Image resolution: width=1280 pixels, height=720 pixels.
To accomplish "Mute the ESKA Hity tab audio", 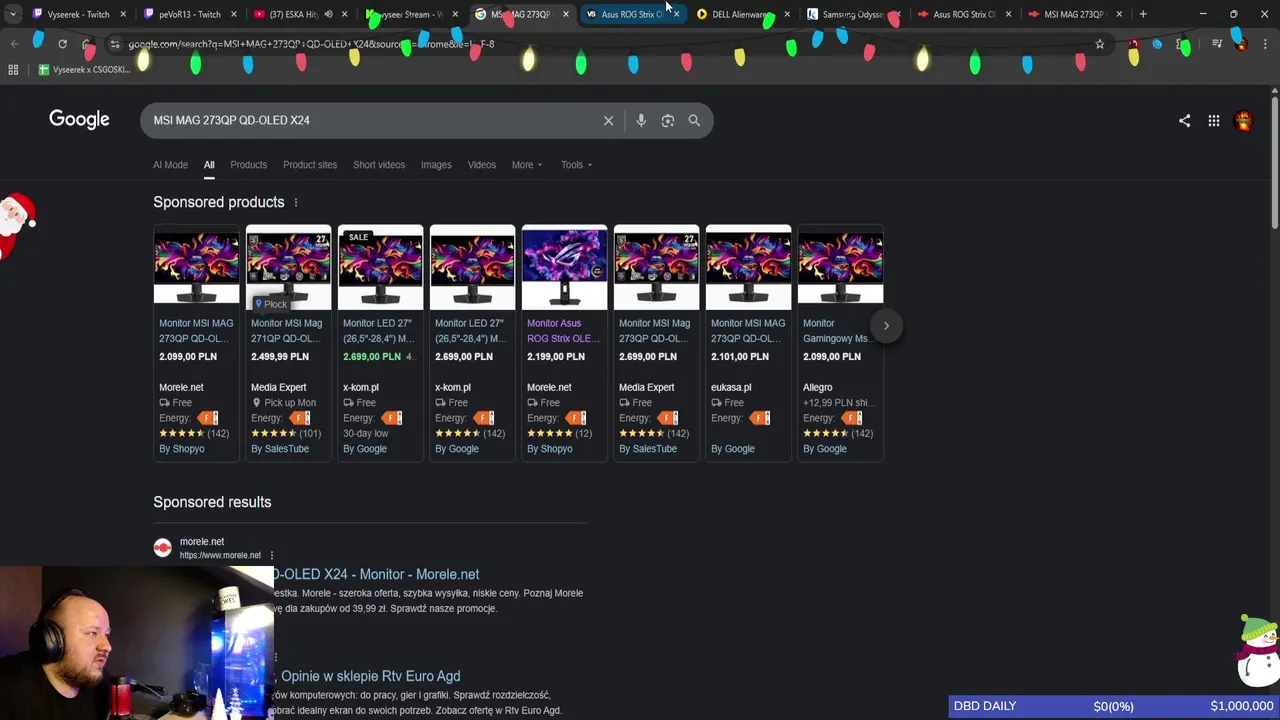I will pyautogui.click(x=328, y=14).
